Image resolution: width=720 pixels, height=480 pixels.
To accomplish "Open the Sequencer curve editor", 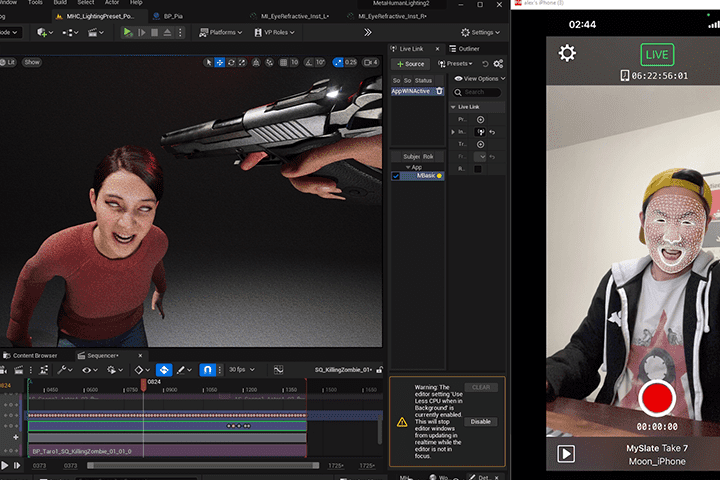I will tap(278, 370).
